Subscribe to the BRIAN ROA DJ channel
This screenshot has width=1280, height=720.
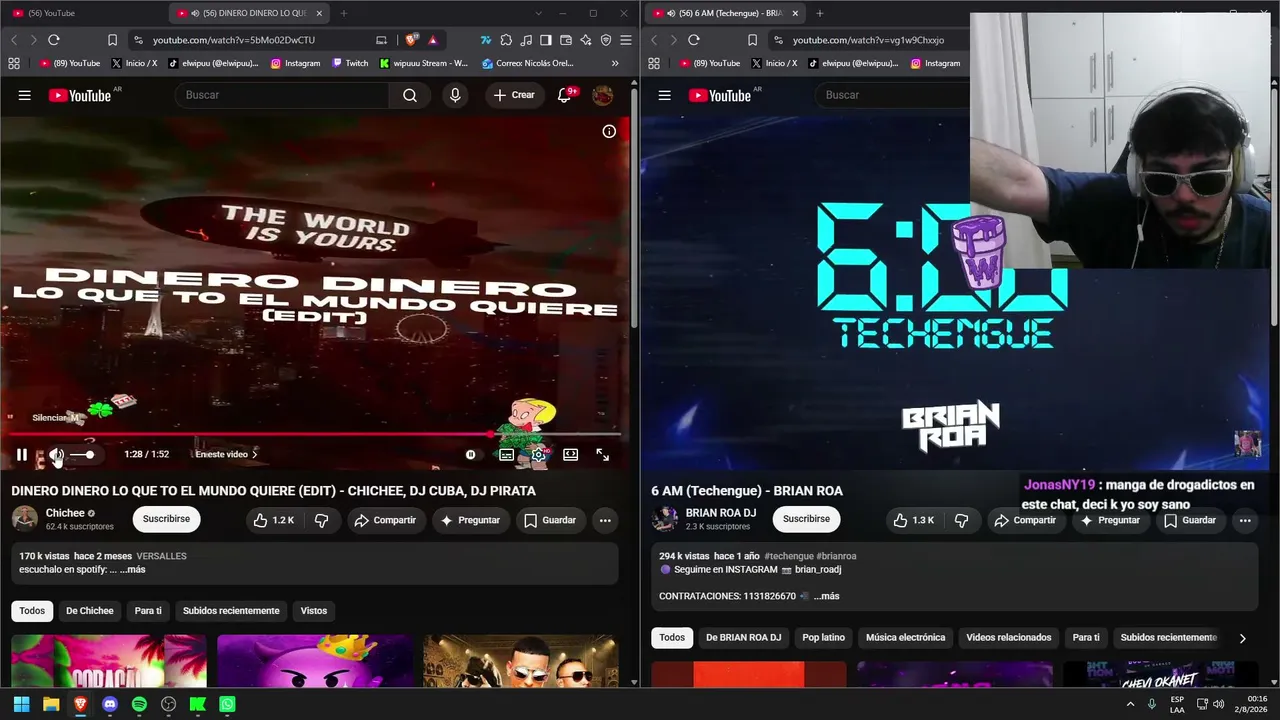(x=806, y=519)
